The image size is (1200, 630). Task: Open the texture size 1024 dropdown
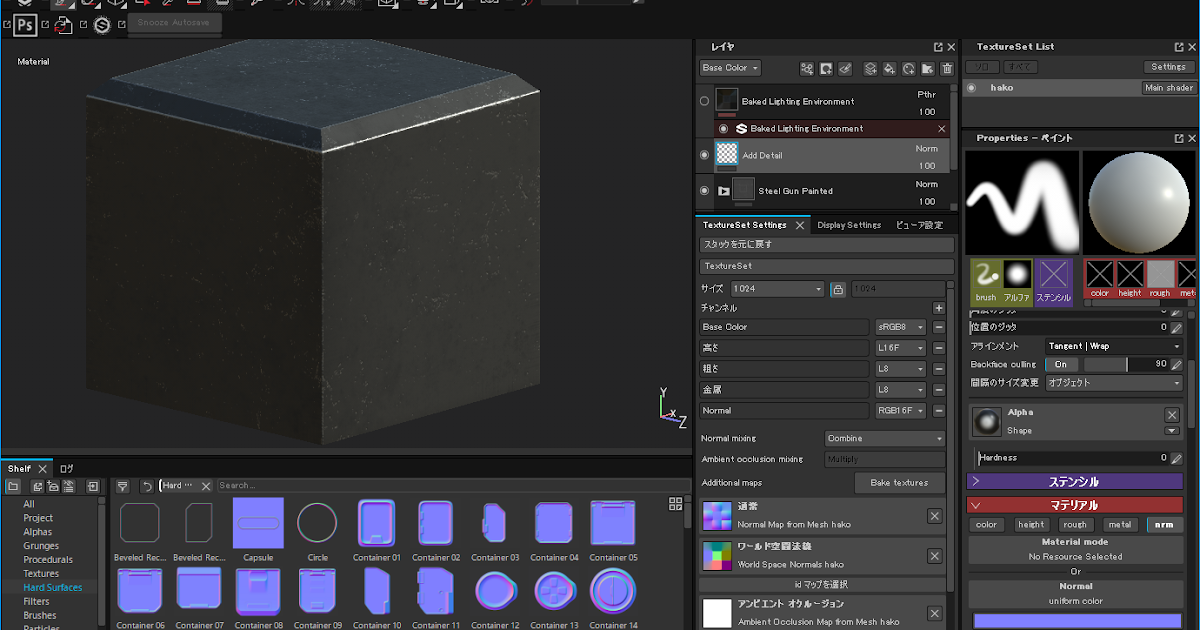click(x=776, y=288)
